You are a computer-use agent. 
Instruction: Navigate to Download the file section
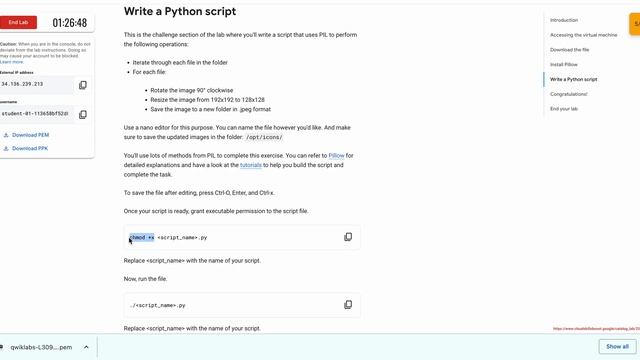569,50
